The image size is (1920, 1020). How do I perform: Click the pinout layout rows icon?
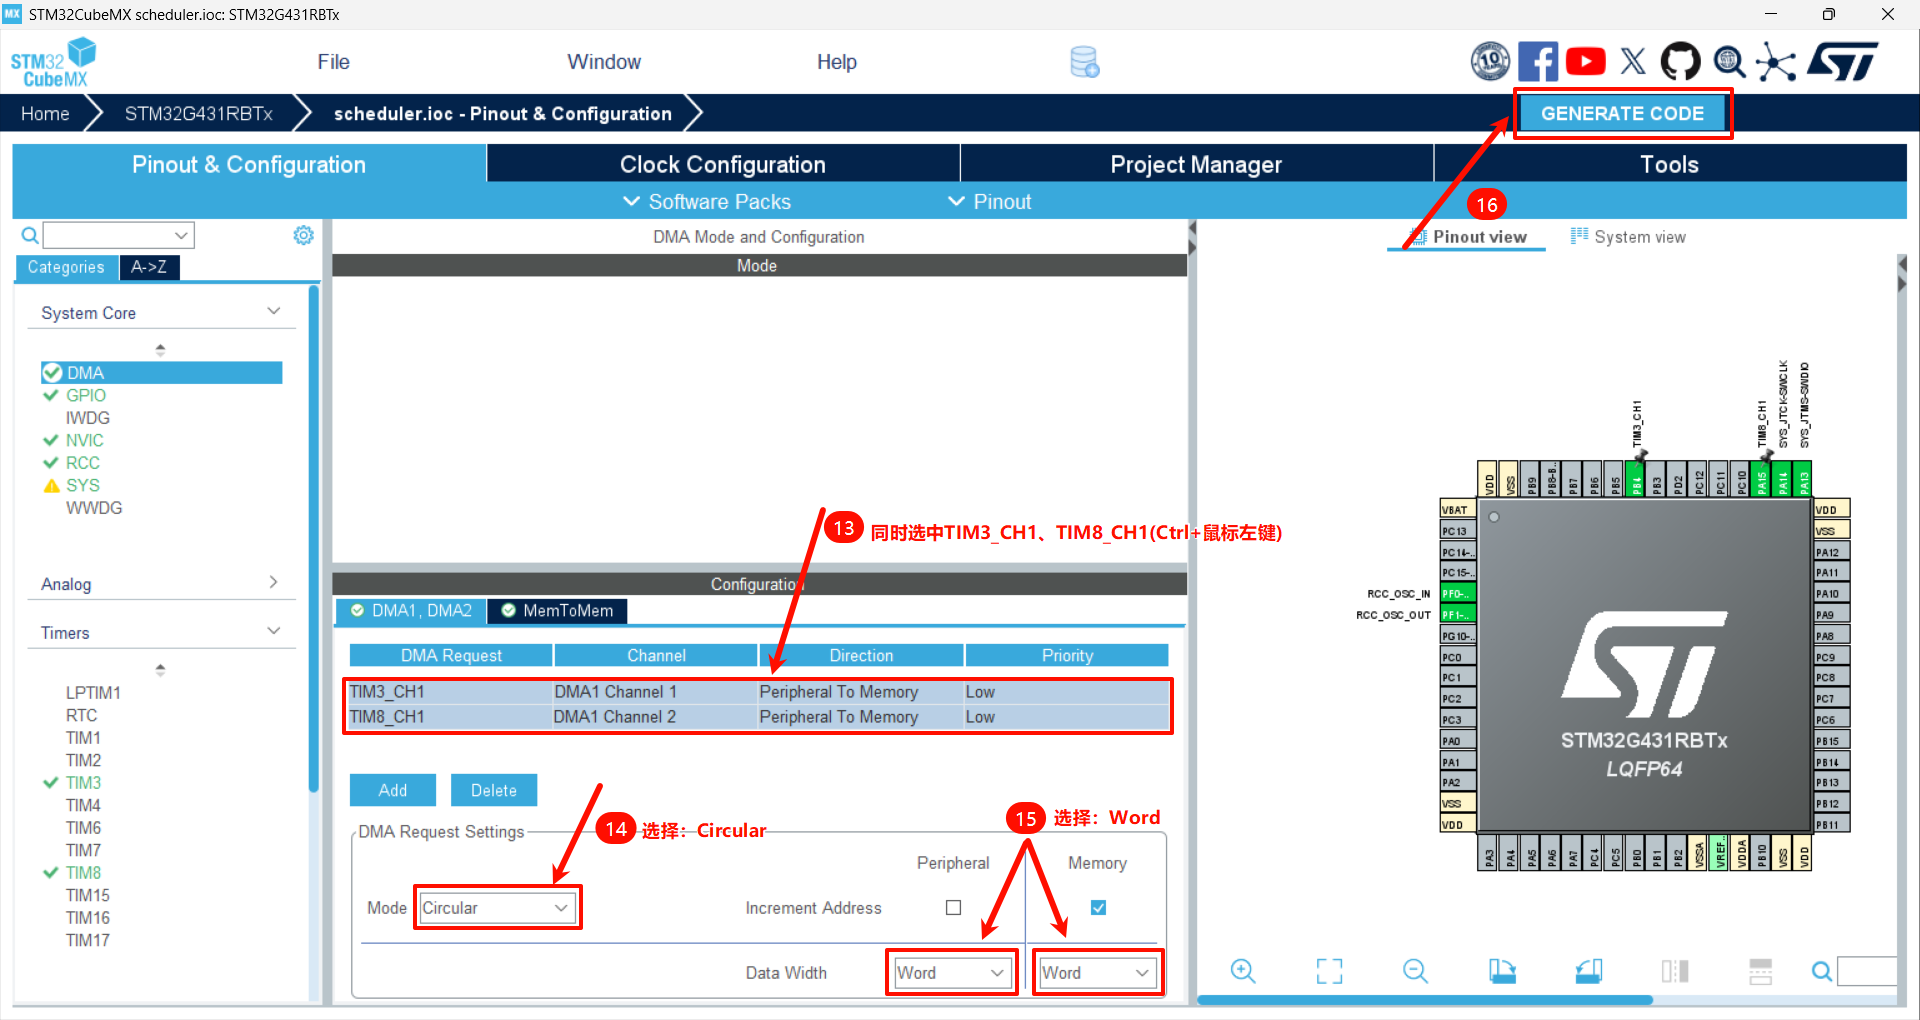(x=1761, y=971)
